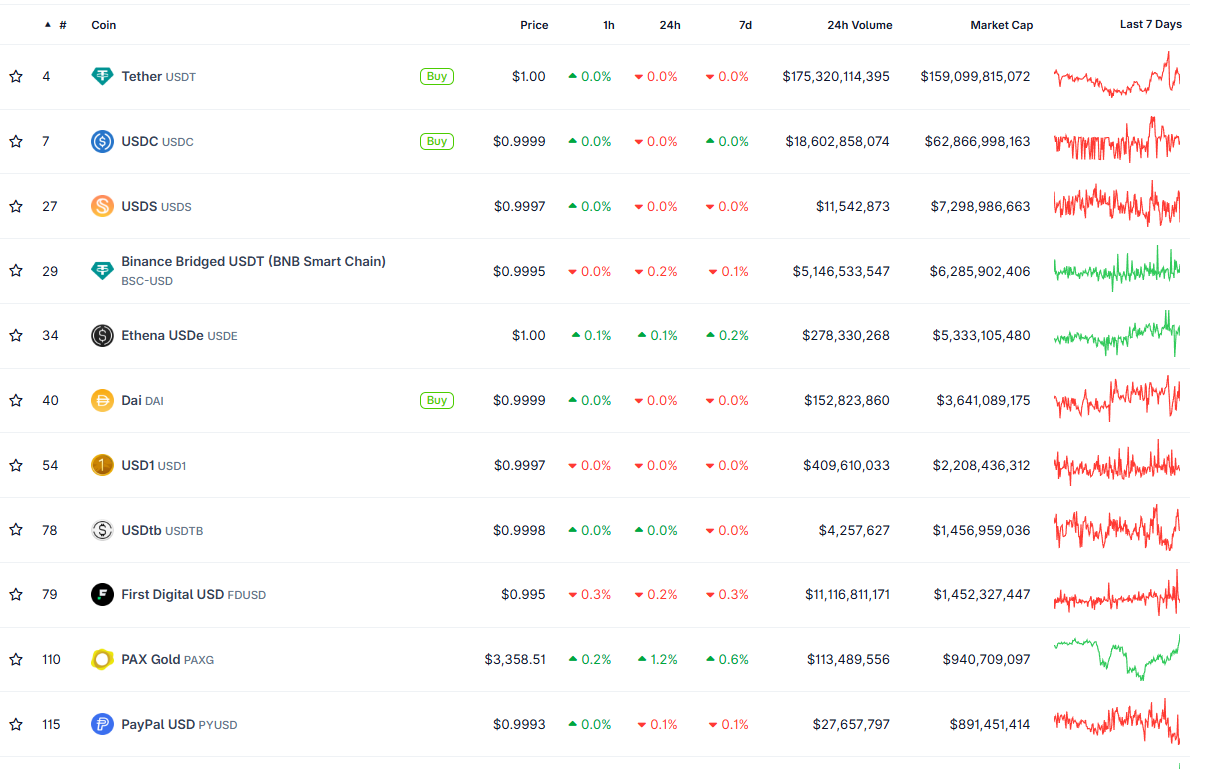Click PAX Gold price $3,358.51
The width and height of the screenshot is (1217, 769).
pyautogui.click(x=515, y=659)
